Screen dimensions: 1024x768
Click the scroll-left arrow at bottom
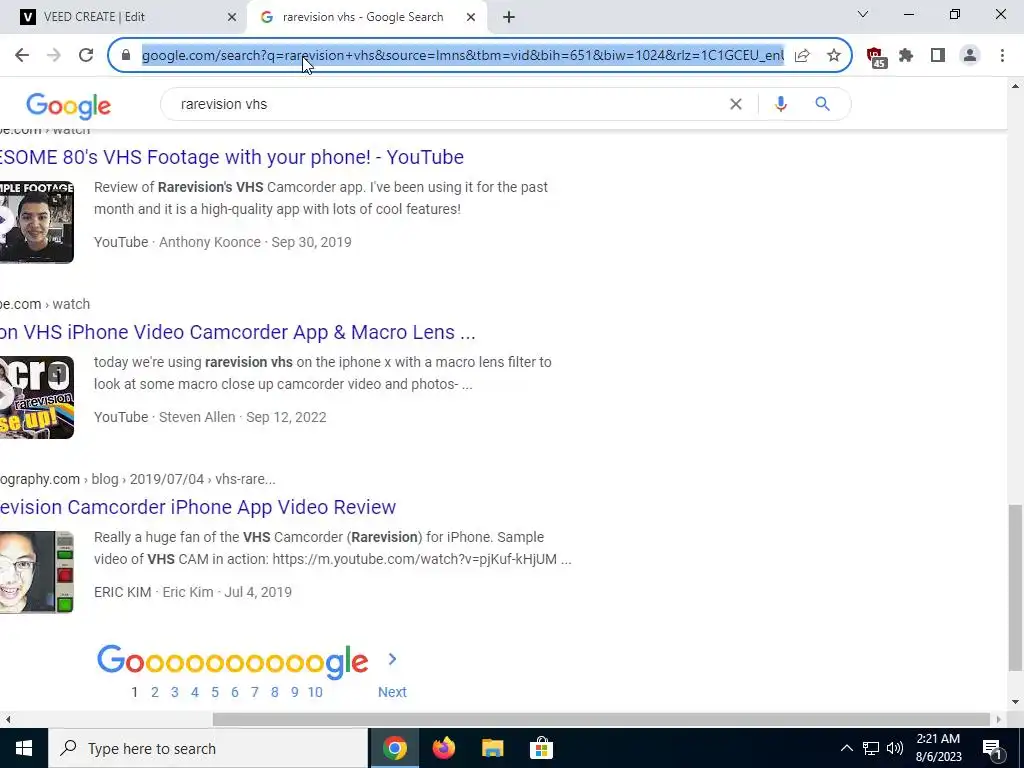(7, 719)
